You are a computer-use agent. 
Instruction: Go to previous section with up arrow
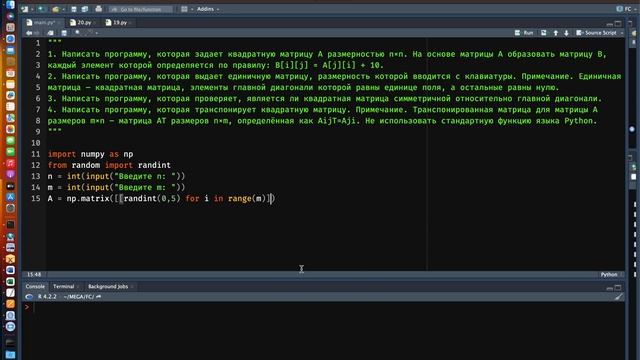[556, 33]
